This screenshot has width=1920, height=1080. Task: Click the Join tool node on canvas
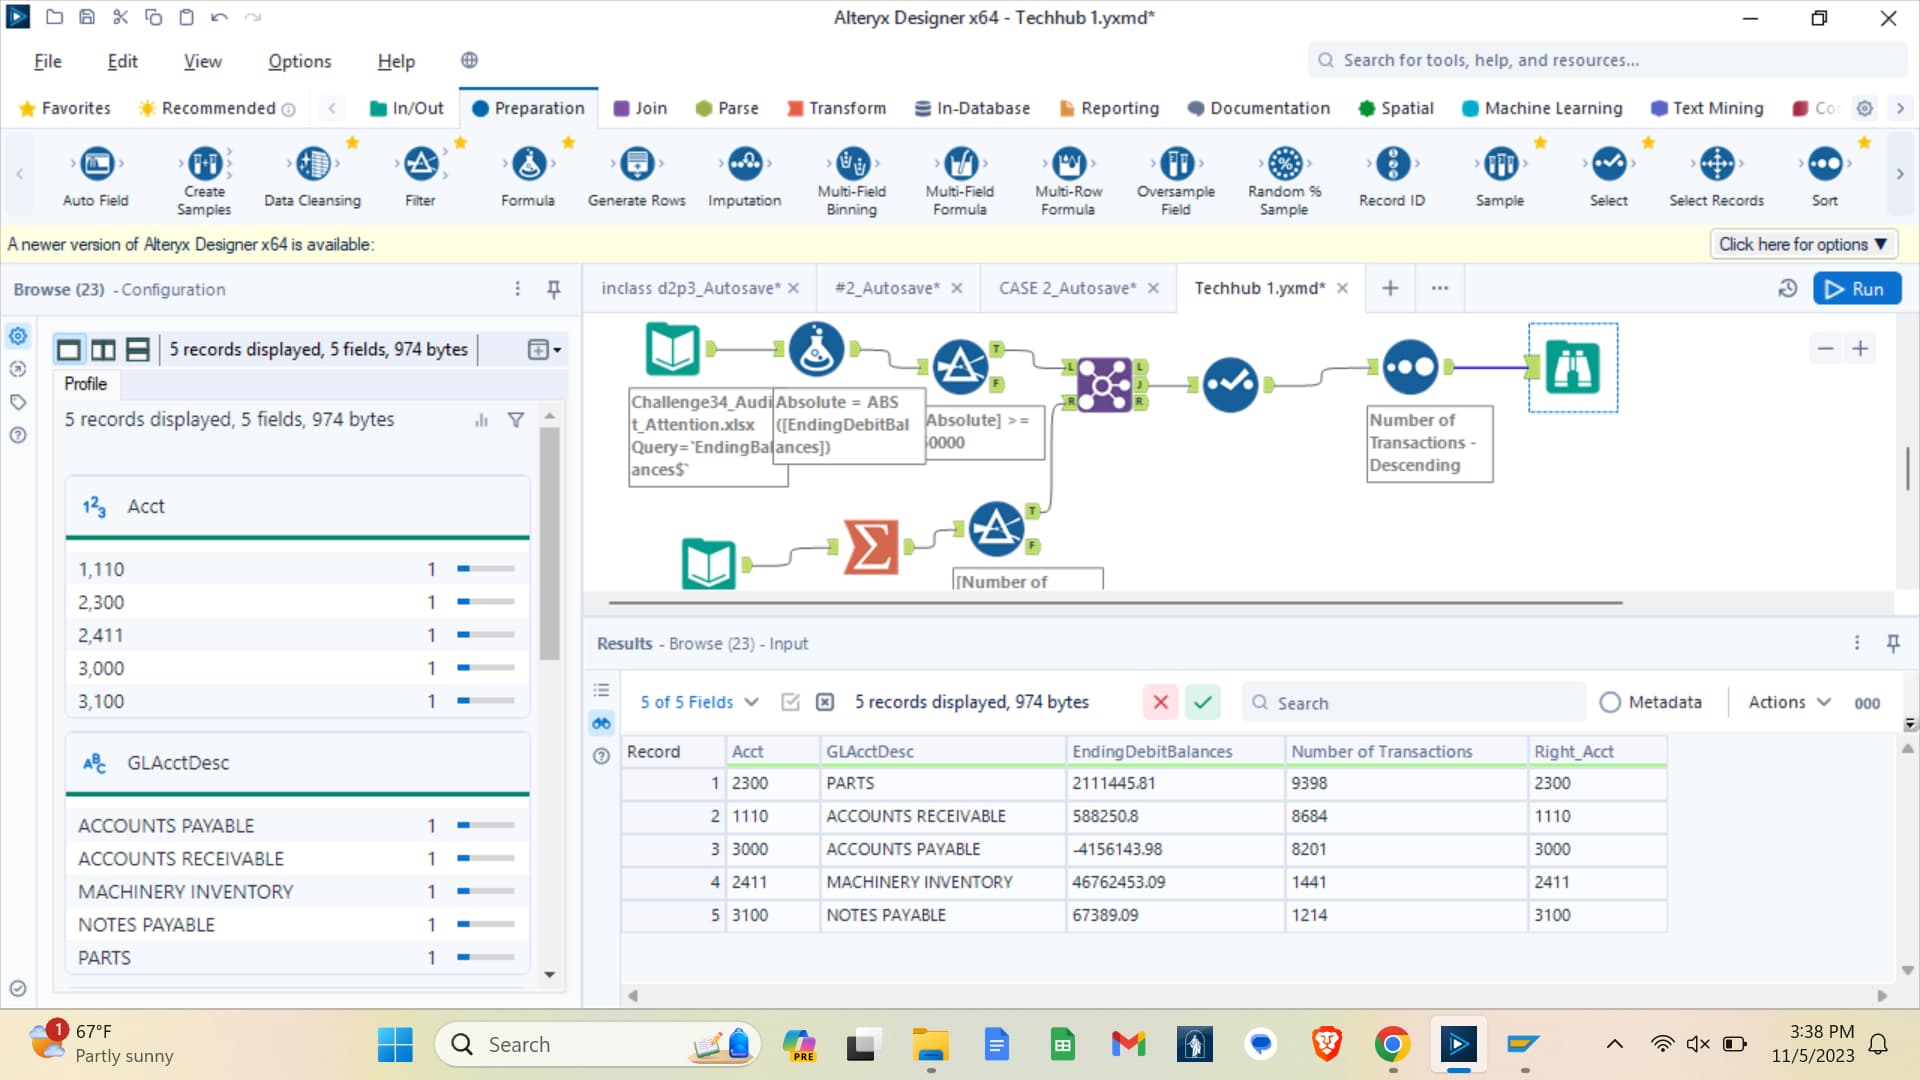(x=1105, y=384)
